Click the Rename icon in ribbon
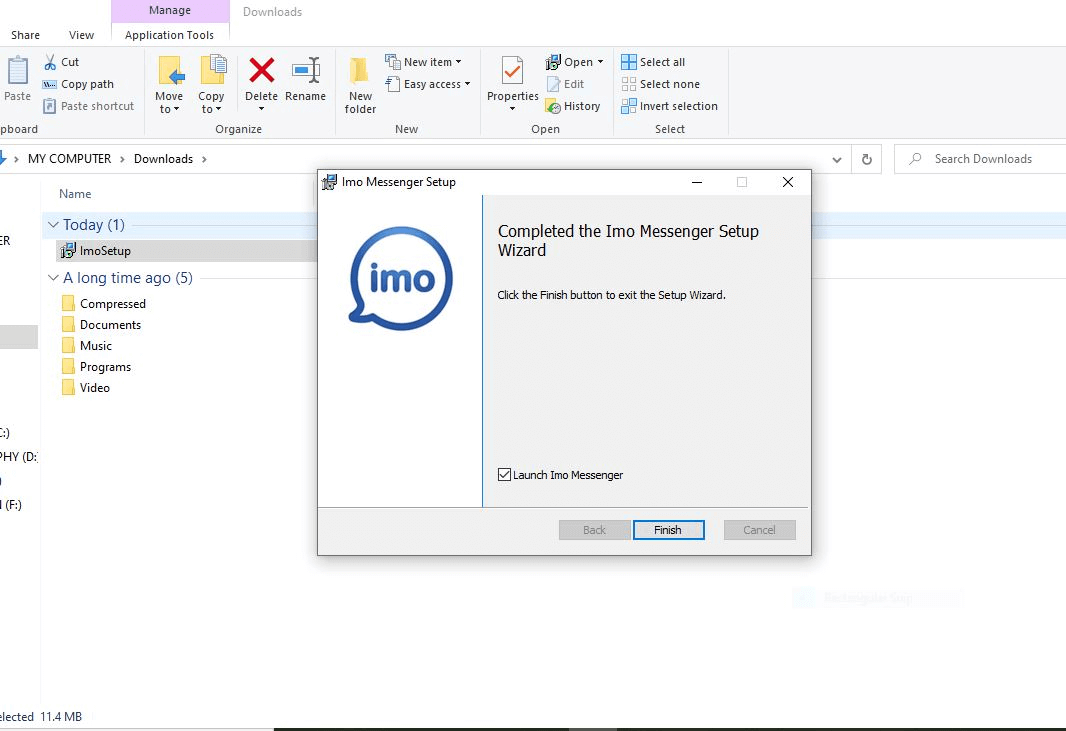1066x731 pixels. click(x=306, y=70)
